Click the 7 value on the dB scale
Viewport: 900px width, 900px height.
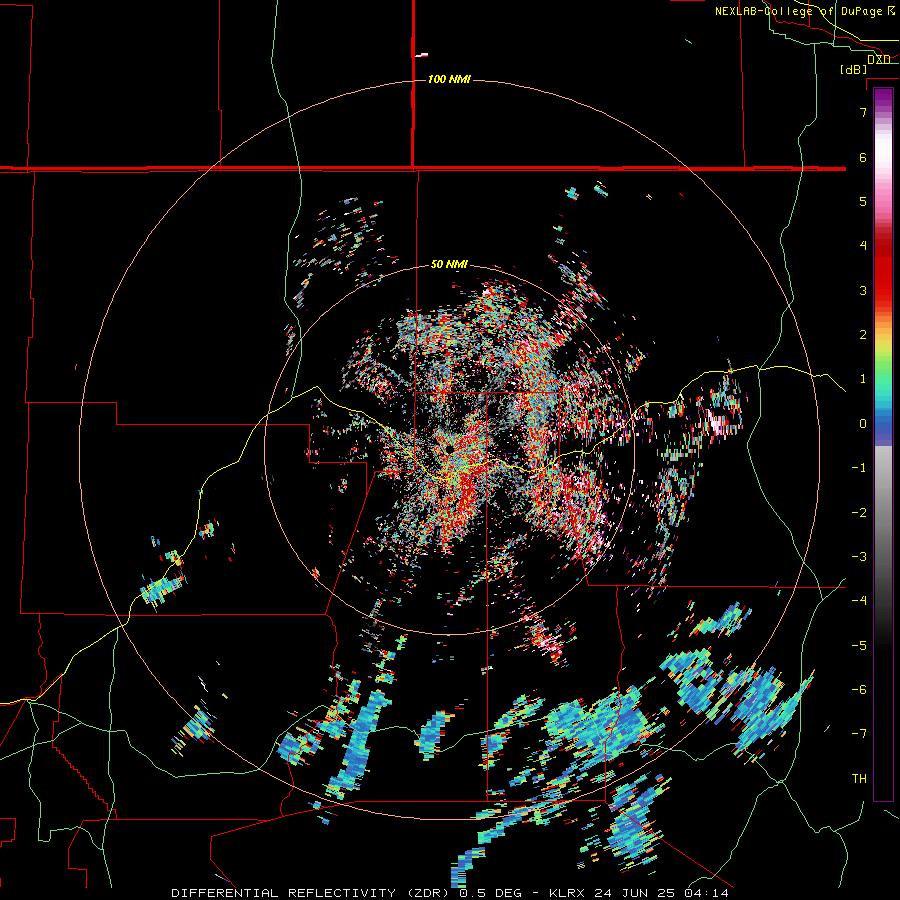(x=863, y=112)
